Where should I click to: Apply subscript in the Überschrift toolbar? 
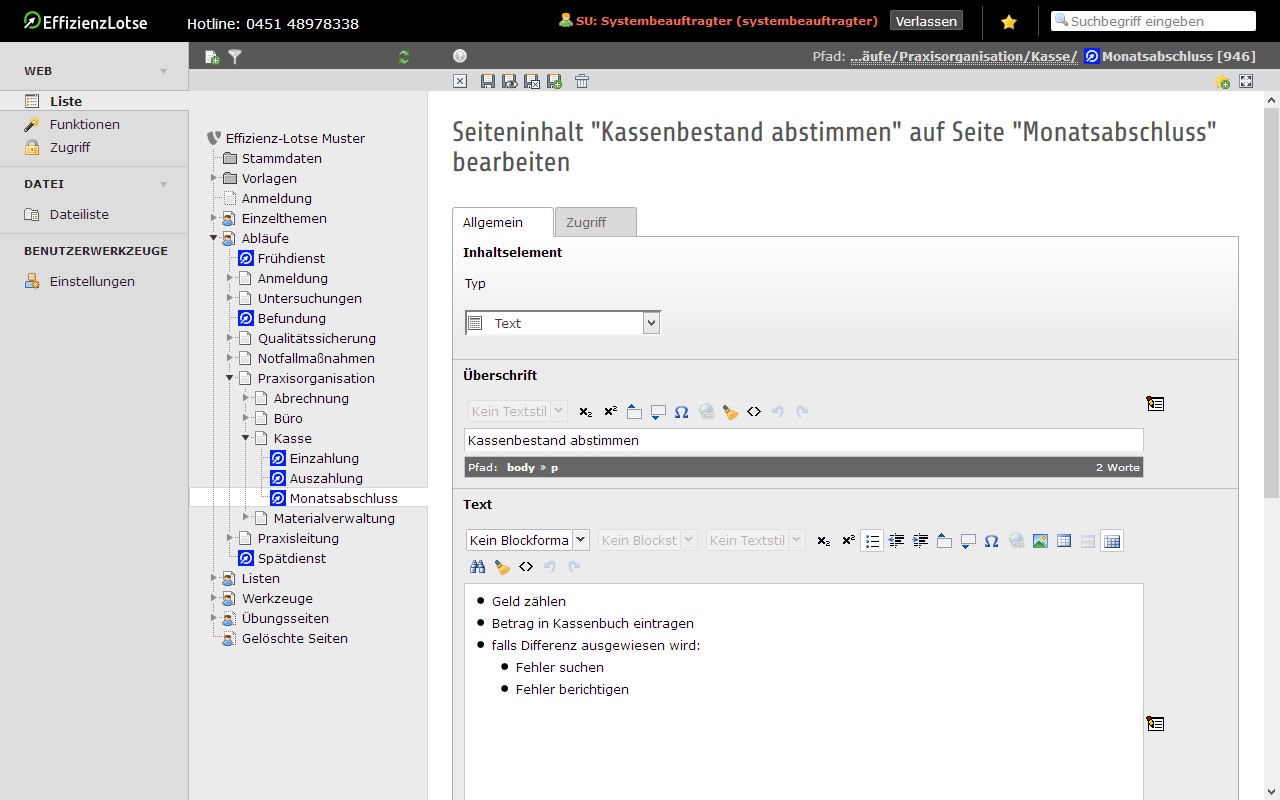[x=586, y=412]
